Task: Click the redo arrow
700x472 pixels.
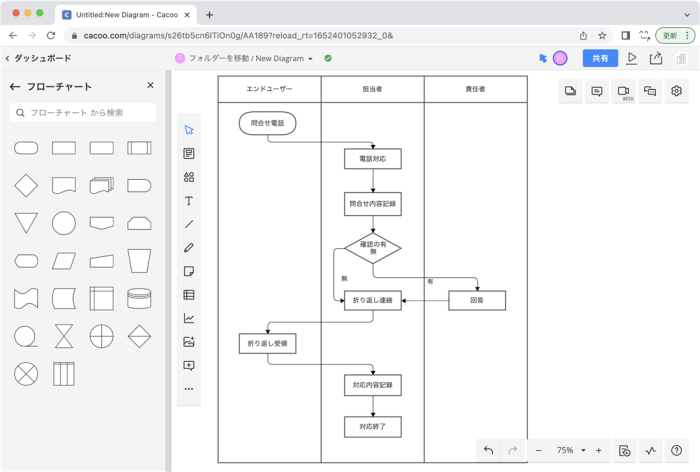Action: click(512, 451)
